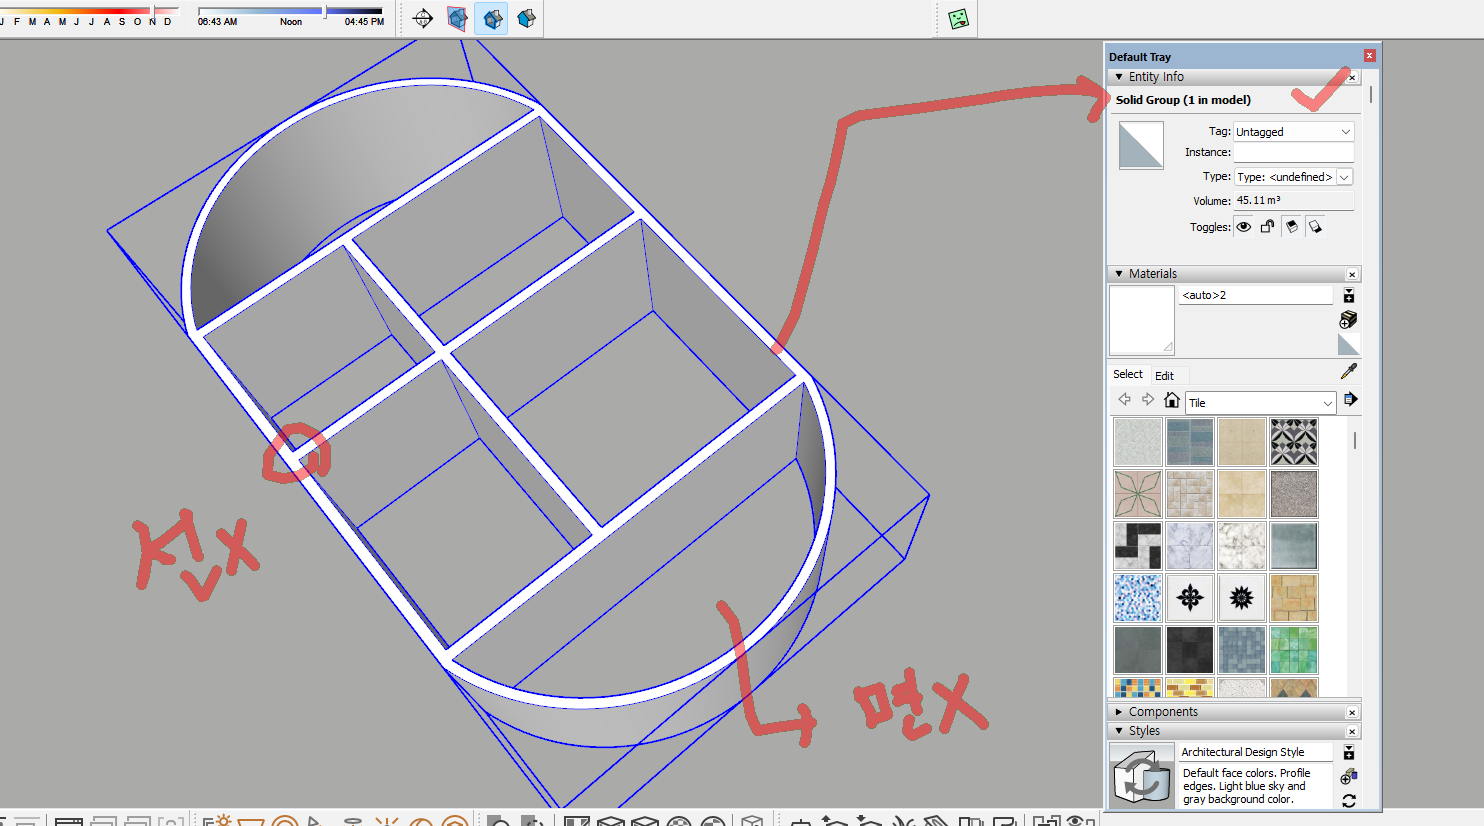Select the yellow sandstone tile material
This screenshot has height=826, width=1484.
(x=1294, y=598)
